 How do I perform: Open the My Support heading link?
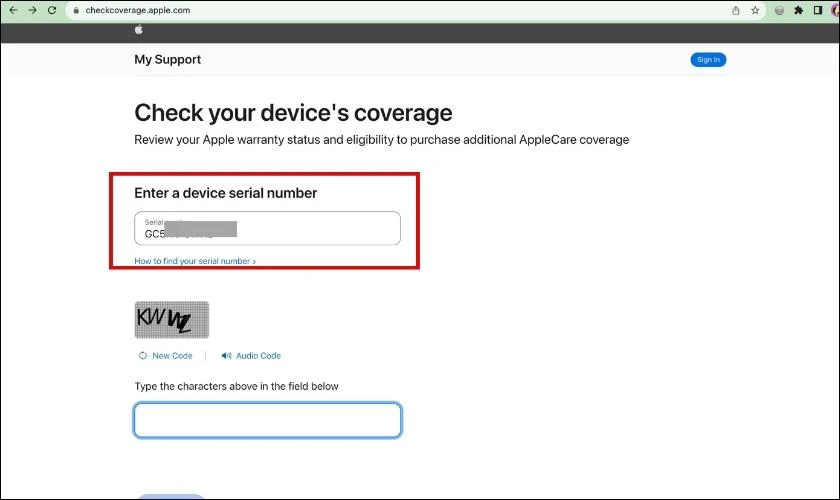click(x=167, y=59)
